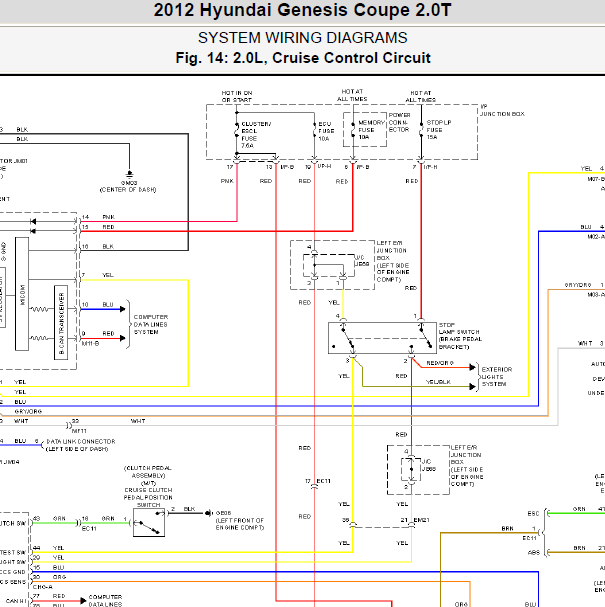Image resolution: width=605 pixels, height=607 pixels.
Task: Click the 'J/C JE69' joint connector label
Action: (362, 261)
